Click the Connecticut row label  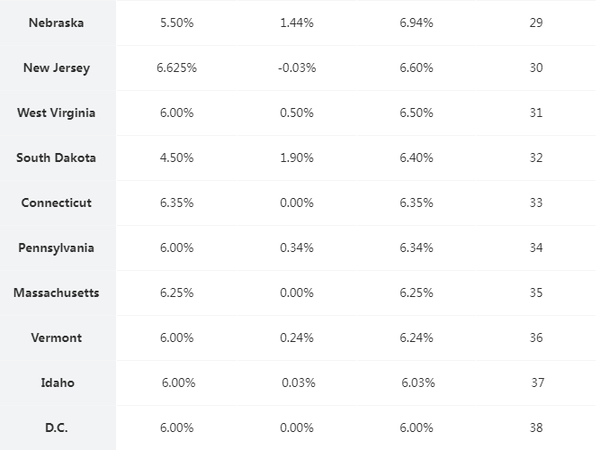(x=56, y=202)
